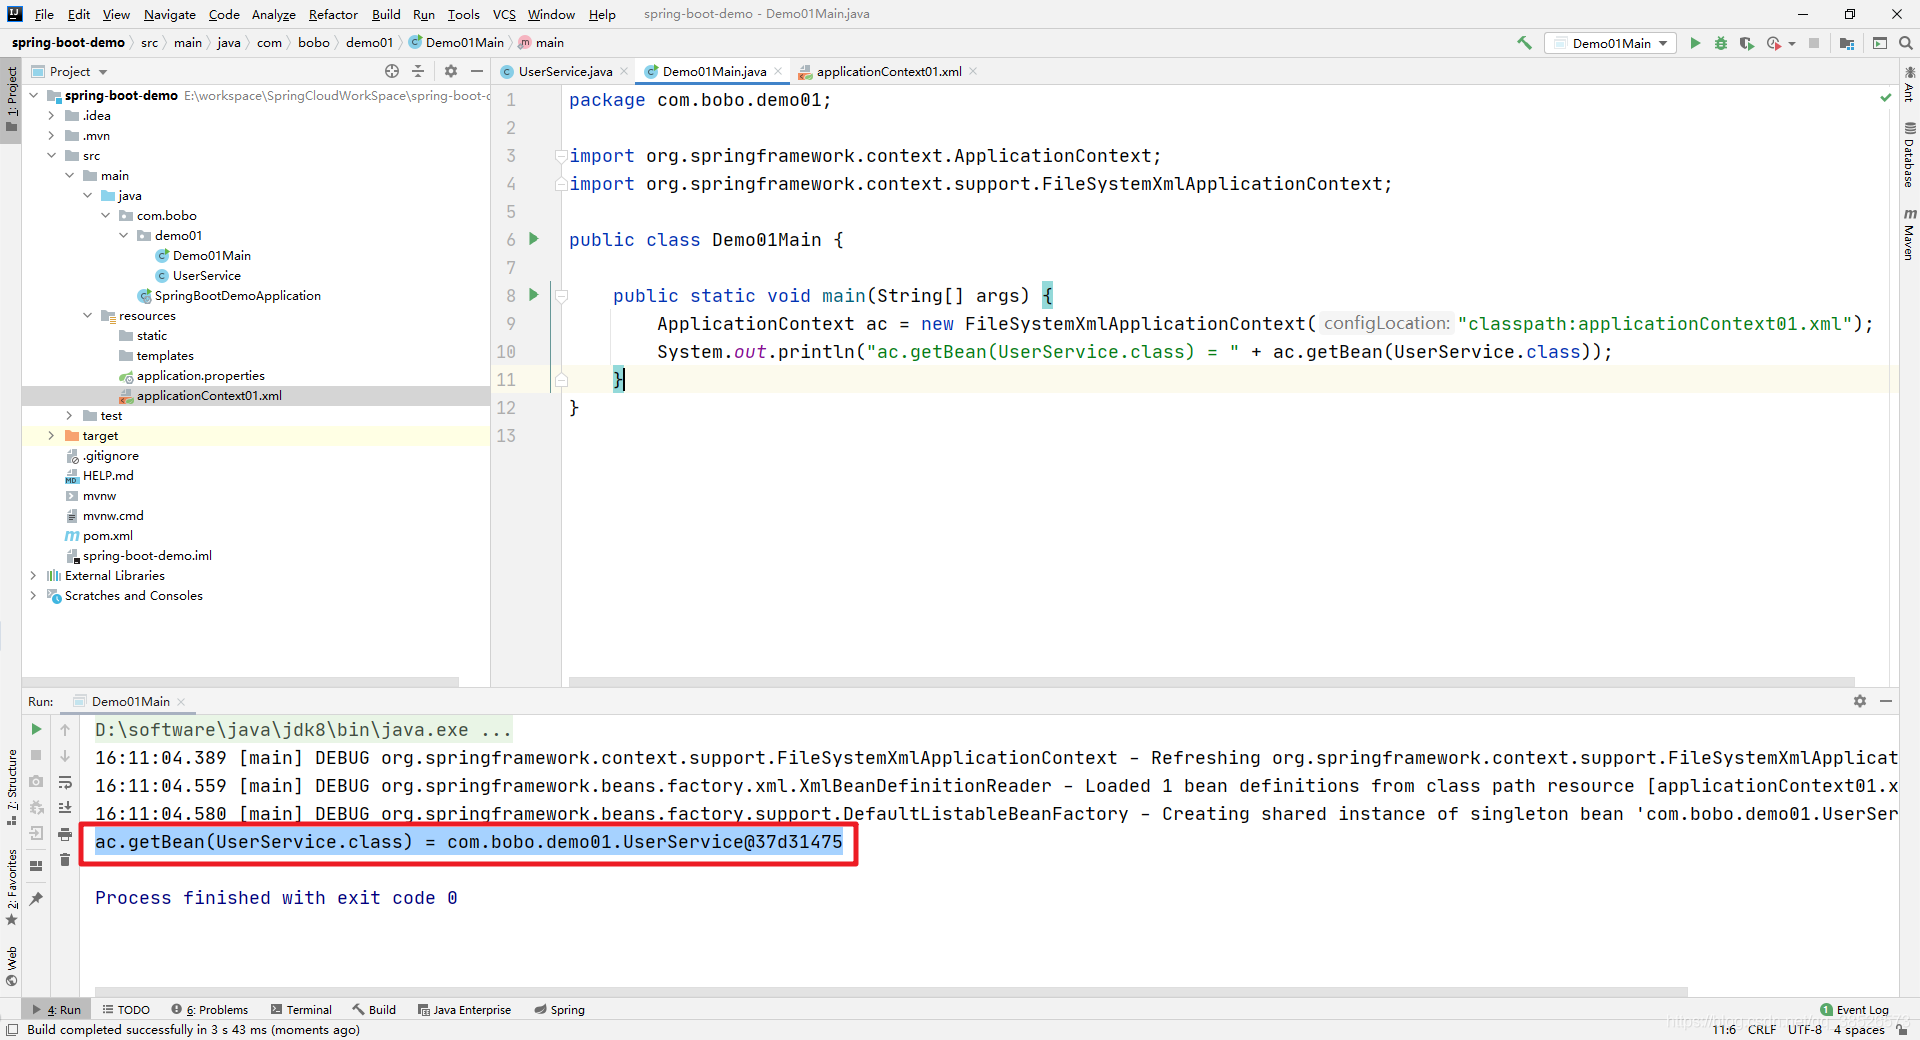Open the VCS menu
Image resolution: width=1920 pixels, height=1040 pixels.
click(504, 14)
